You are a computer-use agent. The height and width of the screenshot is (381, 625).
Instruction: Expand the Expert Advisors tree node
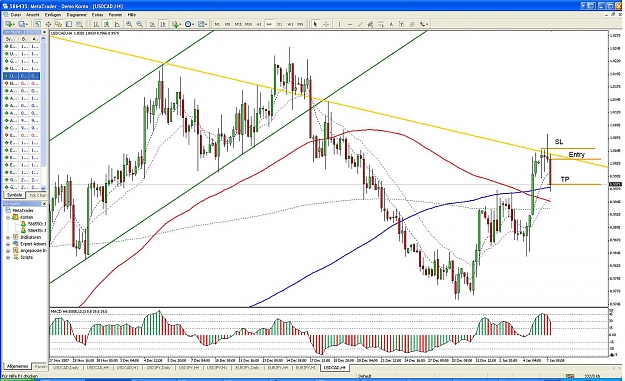click(x=8, y=244)
